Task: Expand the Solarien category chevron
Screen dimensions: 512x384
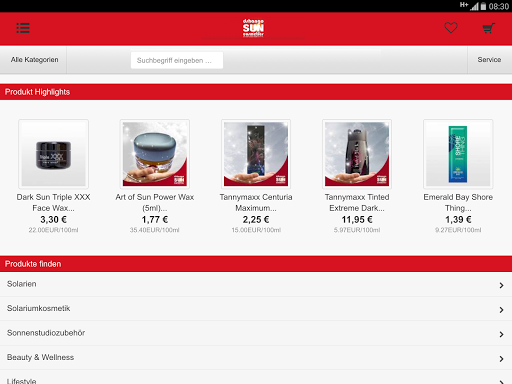Action: [501, 285]
